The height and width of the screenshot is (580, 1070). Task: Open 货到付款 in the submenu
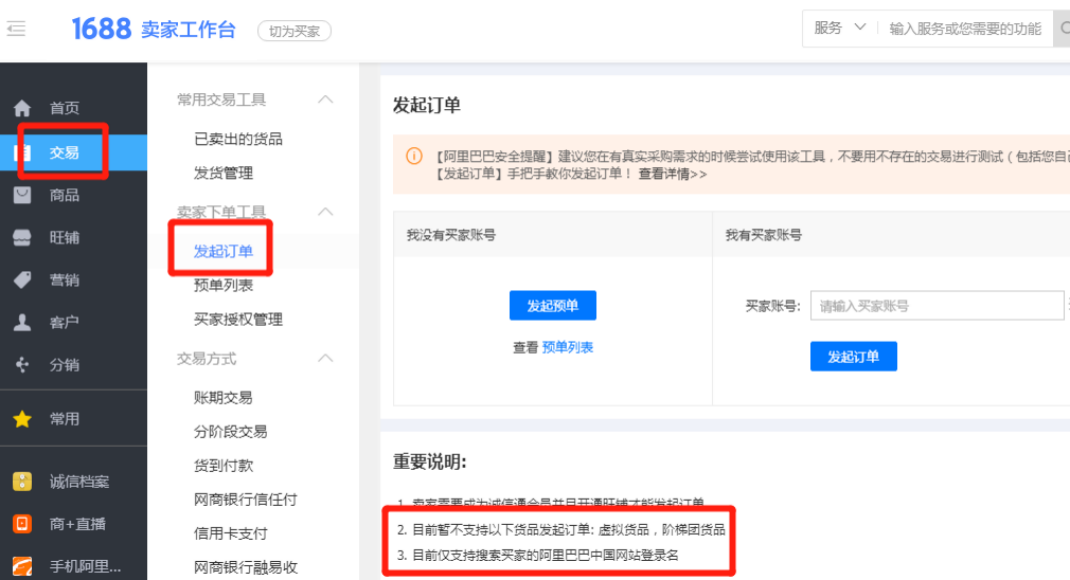223,465
